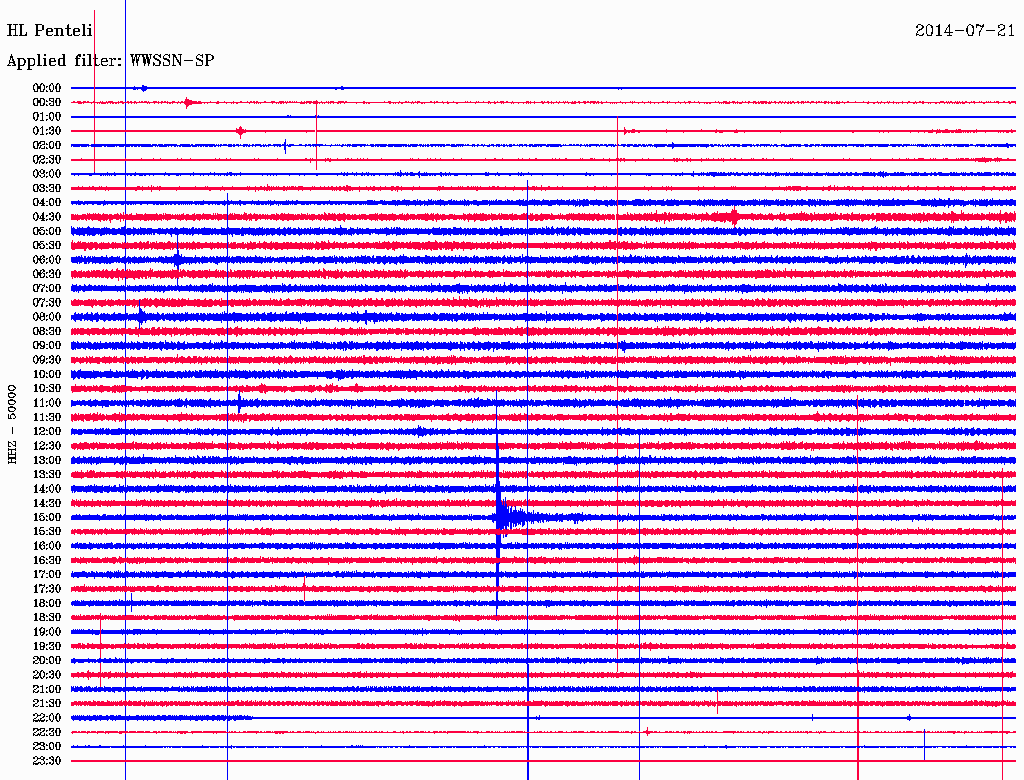1024x780 pixels.
Task: Select the 05:30 time label
Action: [x=46, y=245]
